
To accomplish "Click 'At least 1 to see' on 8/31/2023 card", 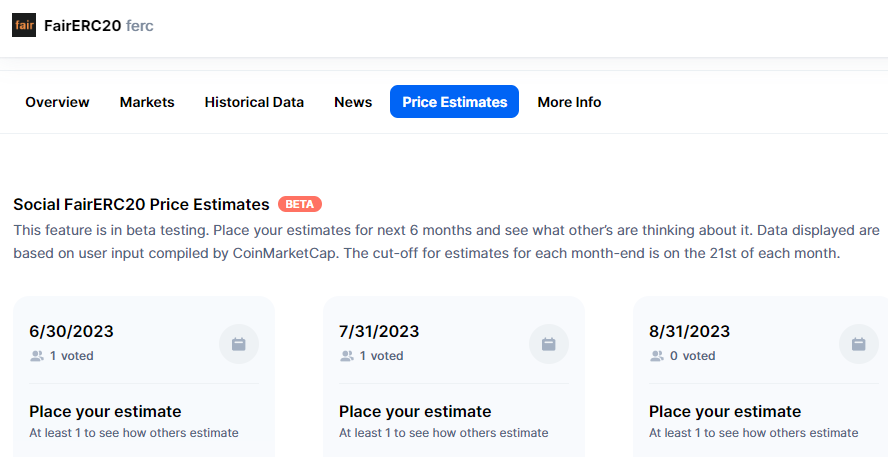I will pyautogui.click(x=753, y=433).
